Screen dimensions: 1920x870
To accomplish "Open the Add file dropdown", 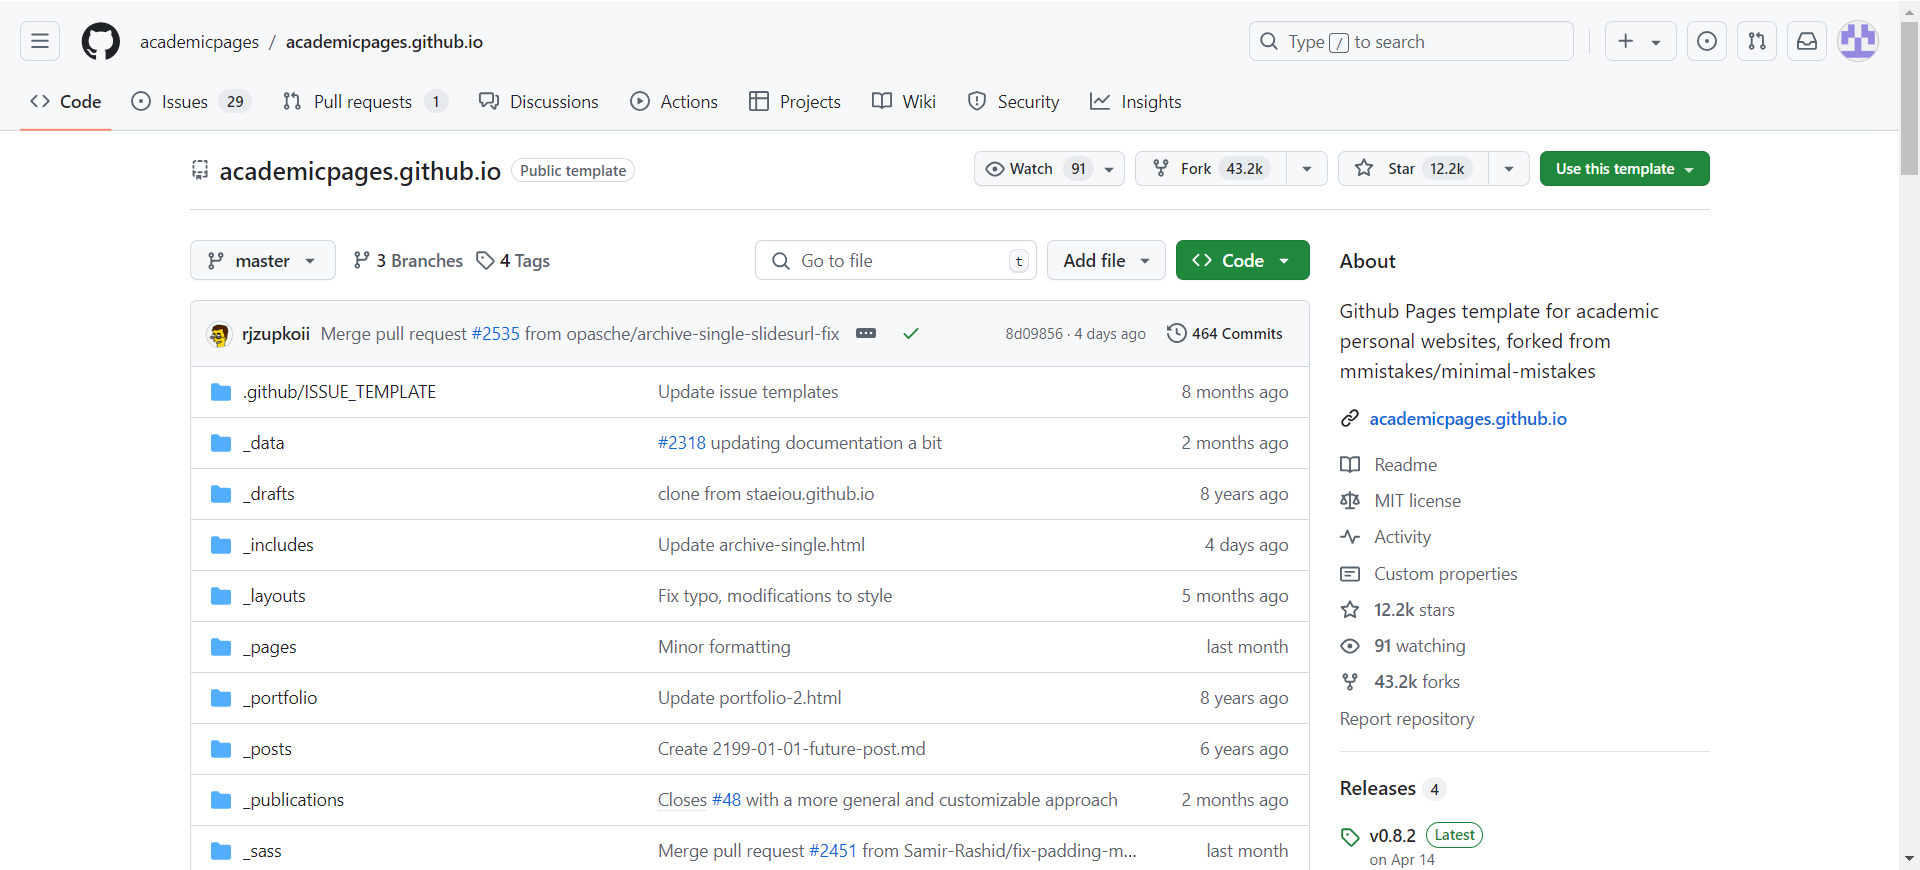I will coord(1106,260).
